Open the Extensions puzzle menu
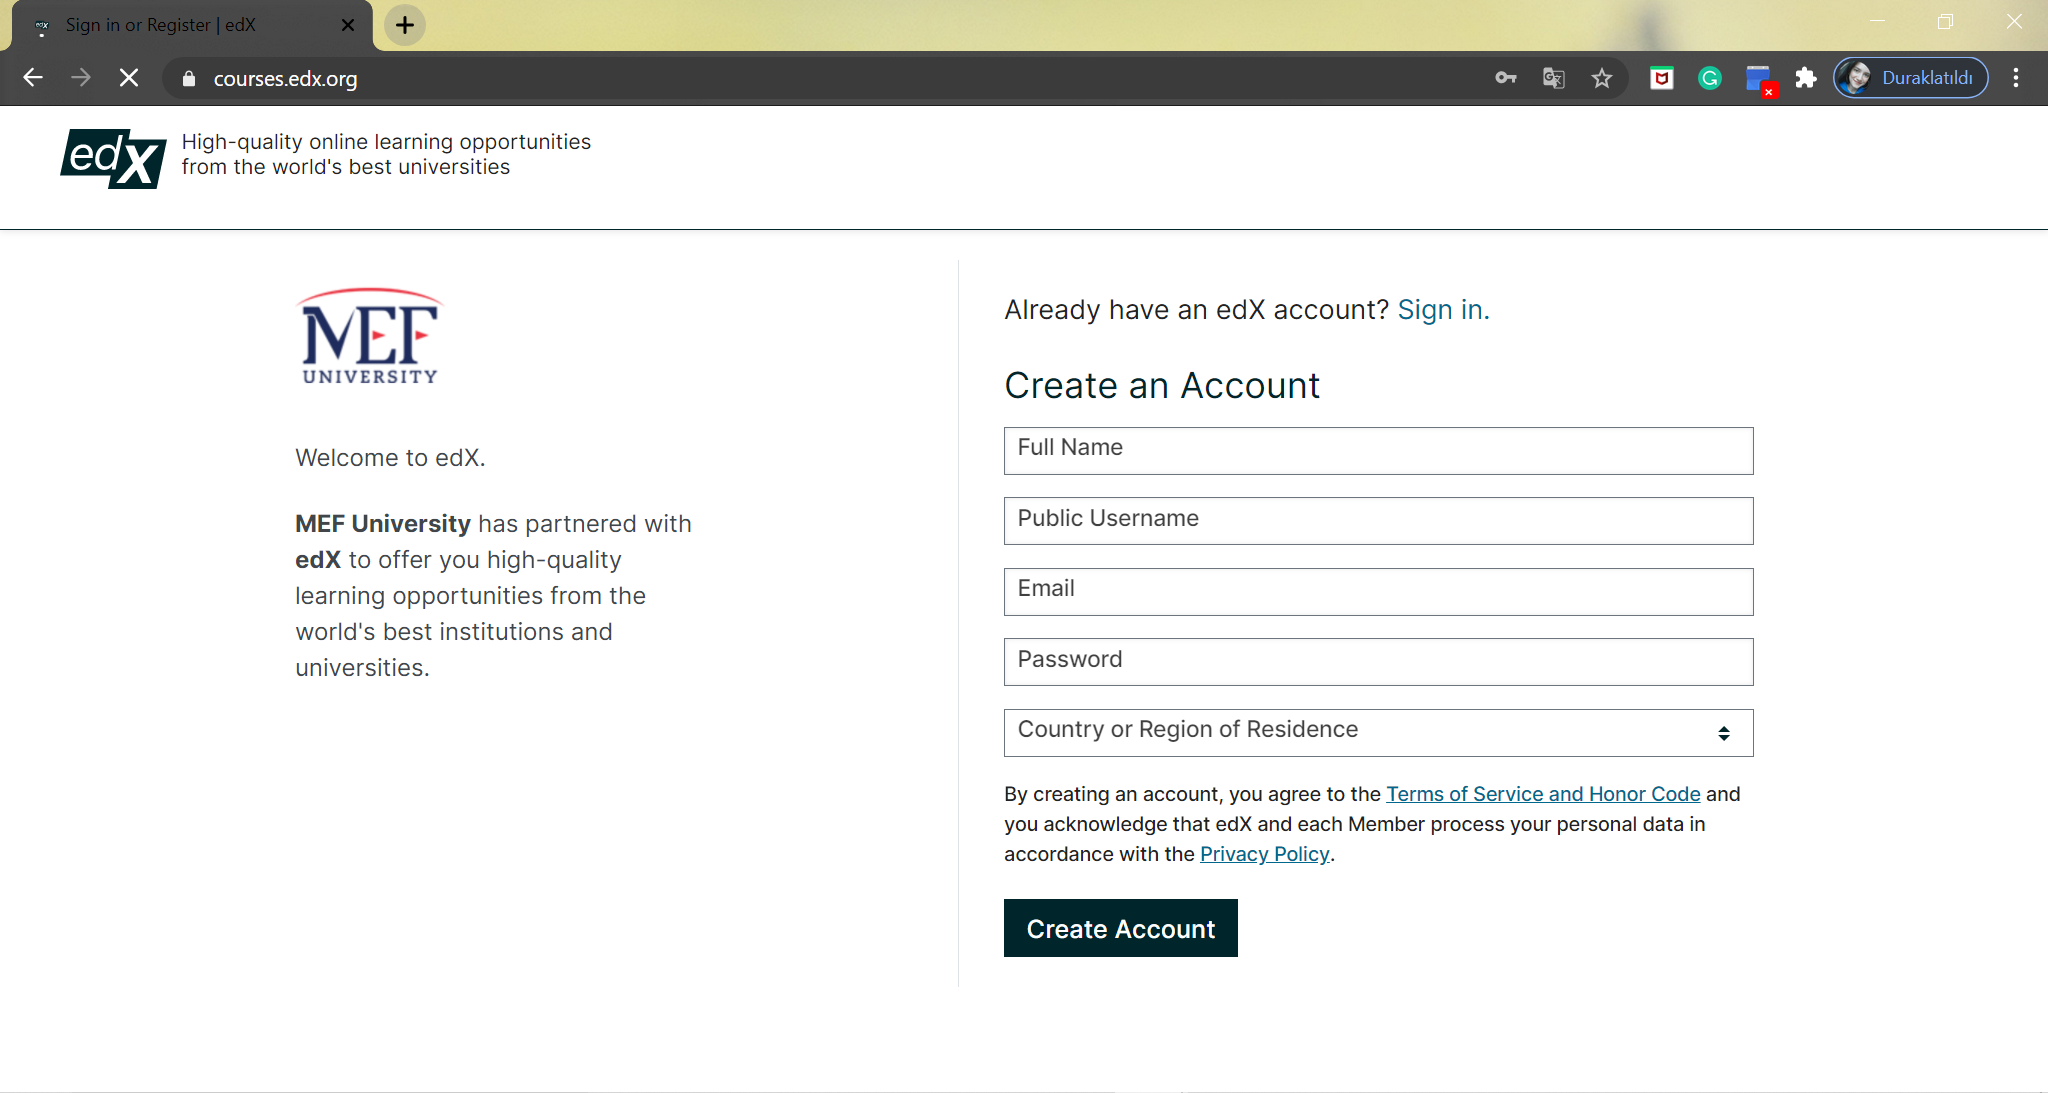Image resolution: width=2048 pixels, height=1093 pixels. [1806, 78]
